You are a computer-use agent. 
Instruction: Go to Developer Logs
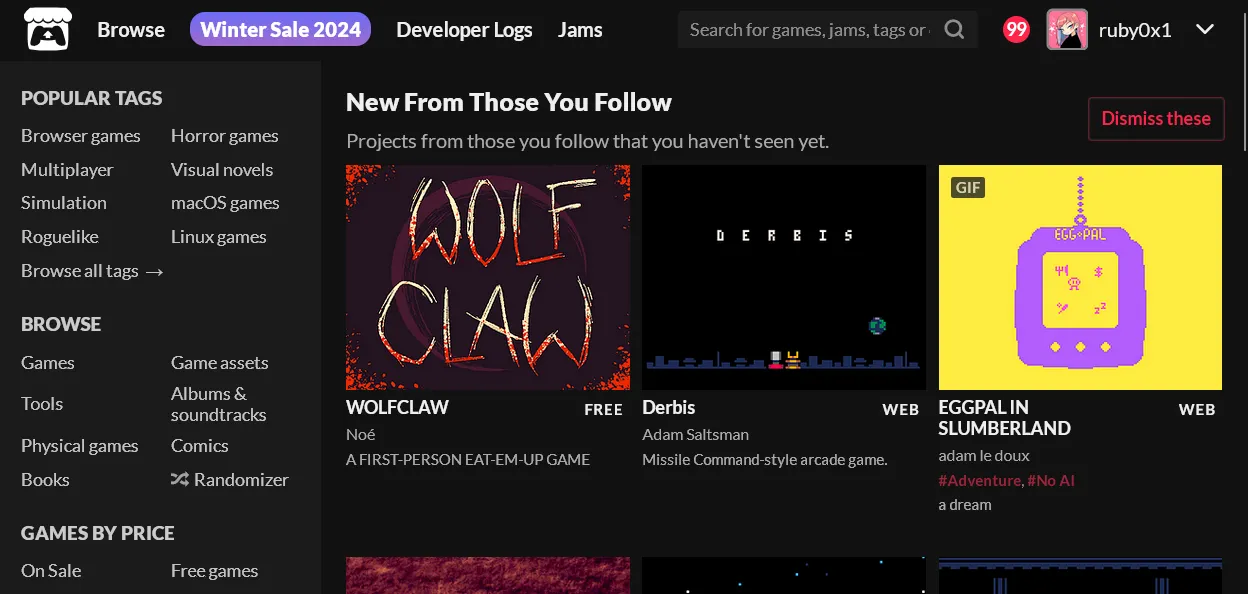[464, 30]
